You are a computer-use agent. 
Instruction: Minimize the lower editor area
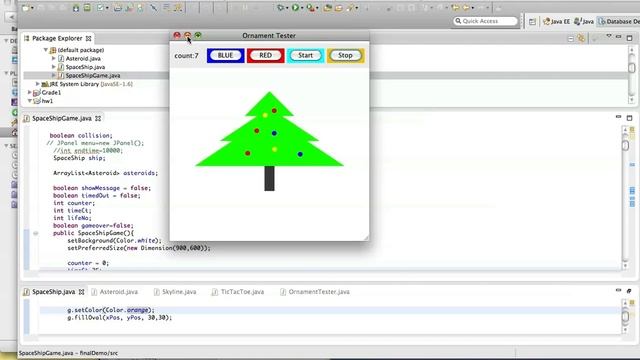tap(618, 290)
